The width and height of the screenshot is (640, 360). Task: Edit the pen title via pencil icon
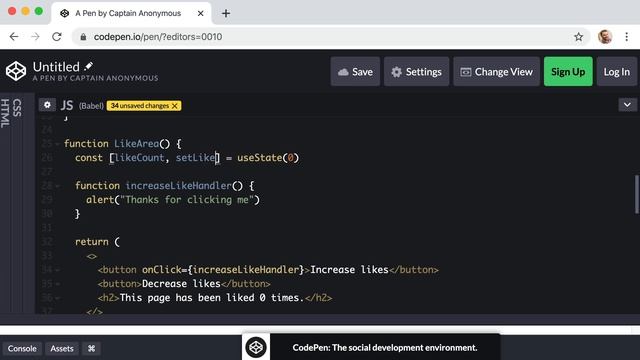pyautogui.click(x=89, y=66)
